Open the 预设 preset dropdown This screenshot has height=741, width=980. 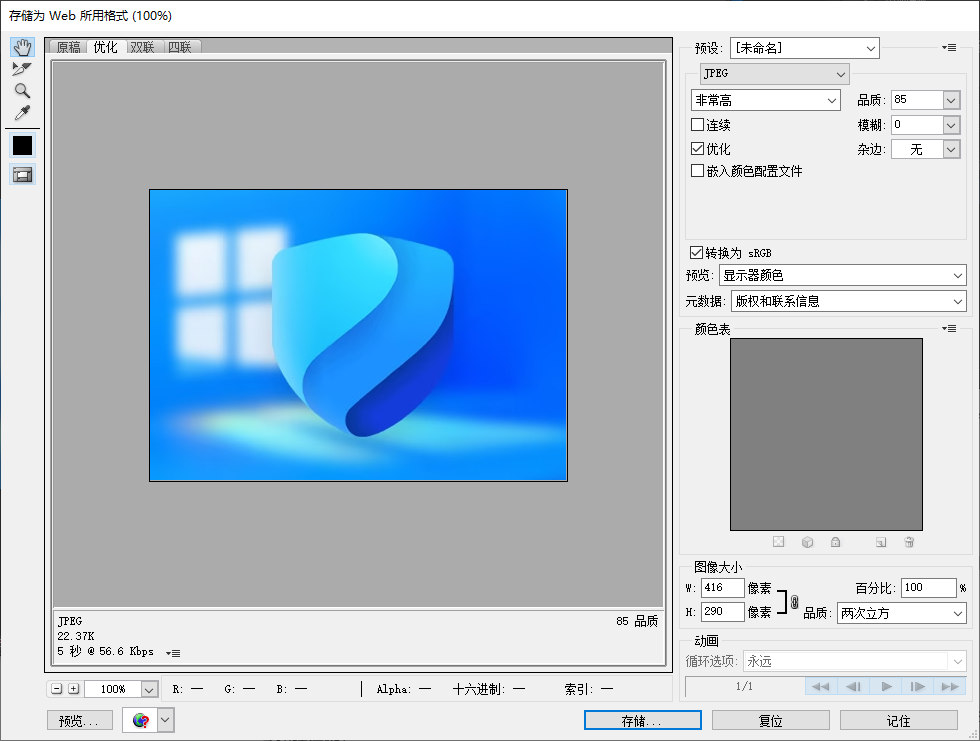(805, 48)
